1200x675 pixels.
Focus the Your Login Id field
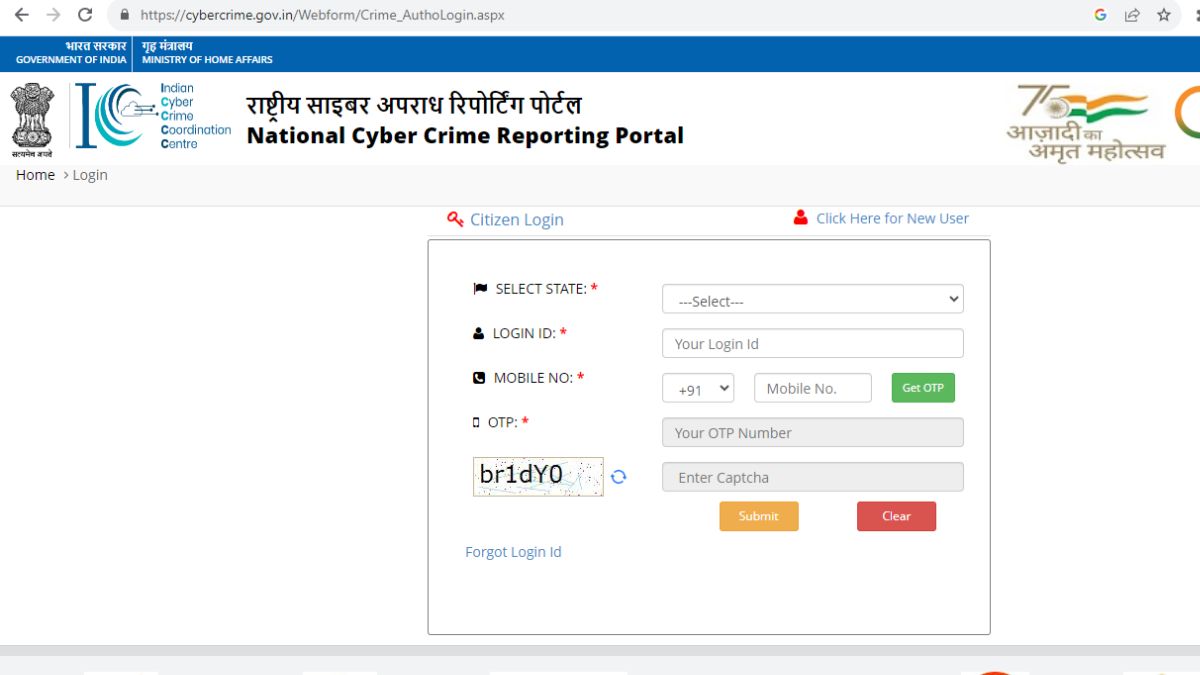click(812, 344)
